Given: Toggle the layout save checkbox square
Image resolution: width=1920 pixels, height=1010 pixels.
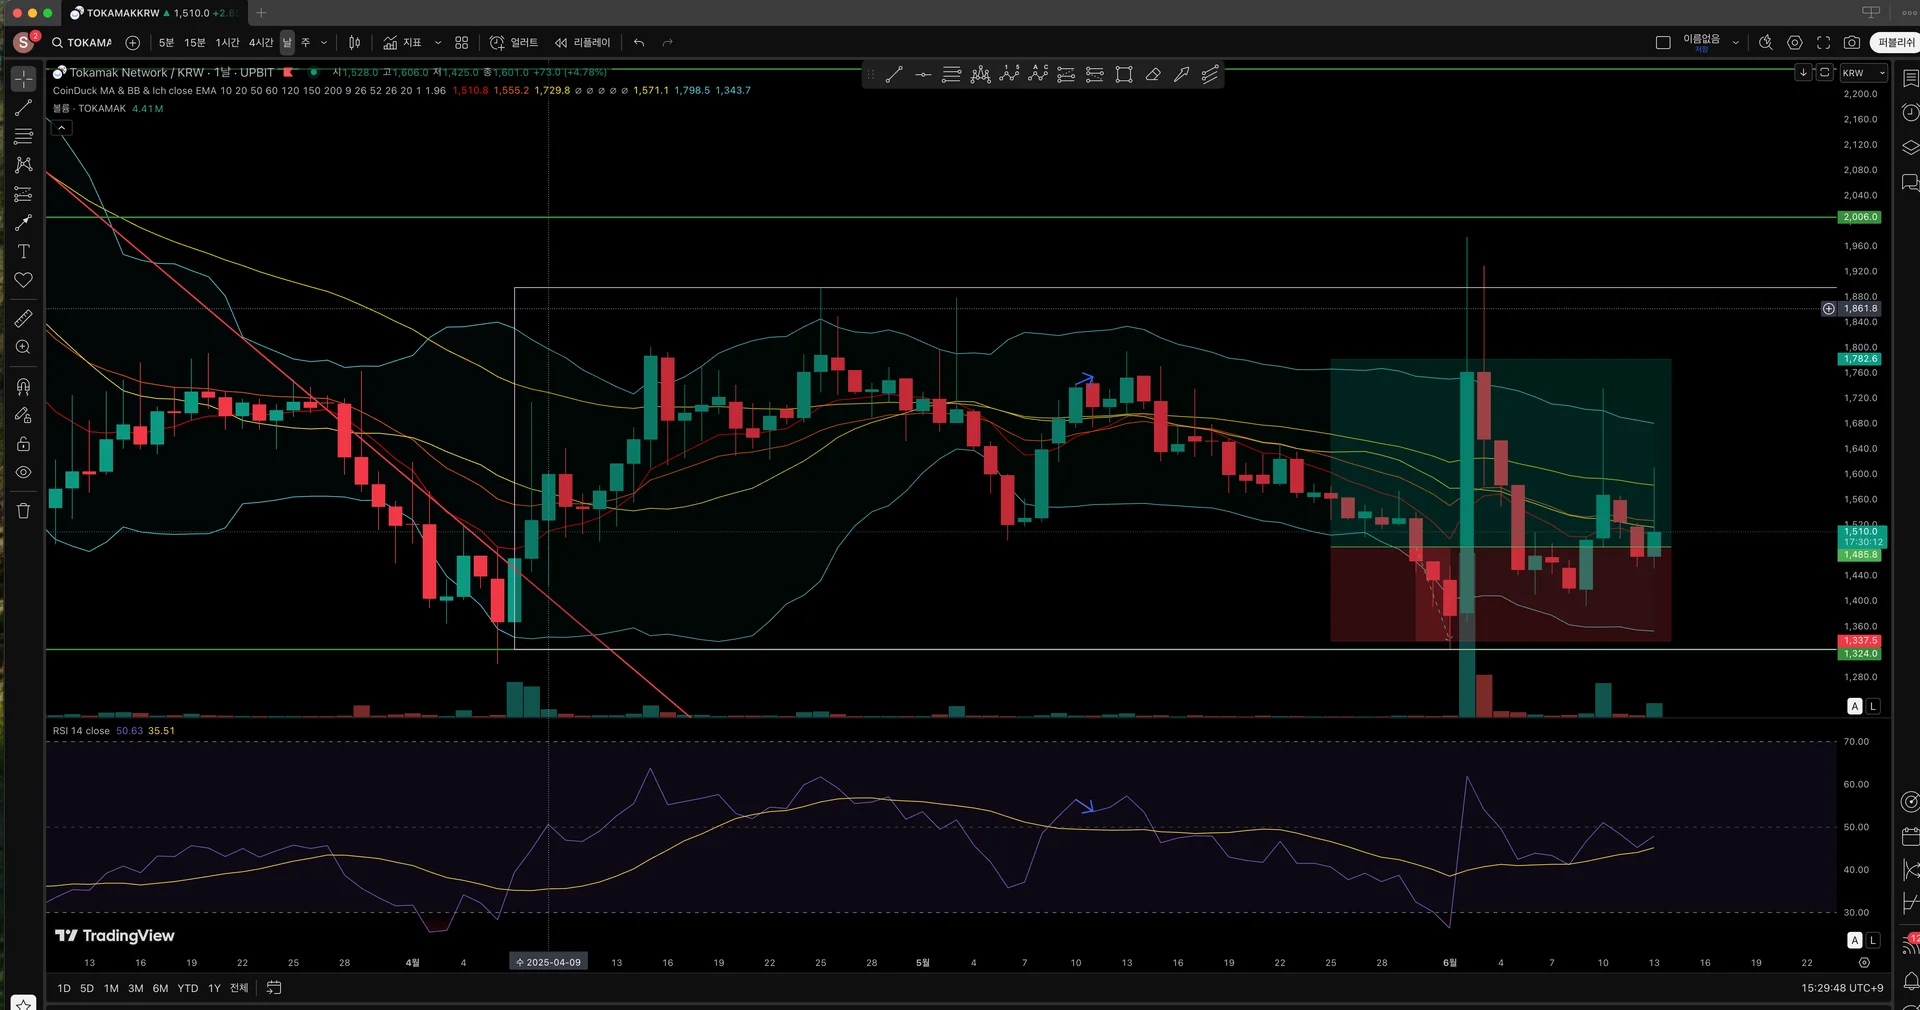Looking at the screenshot, I should pos(1663,42).
